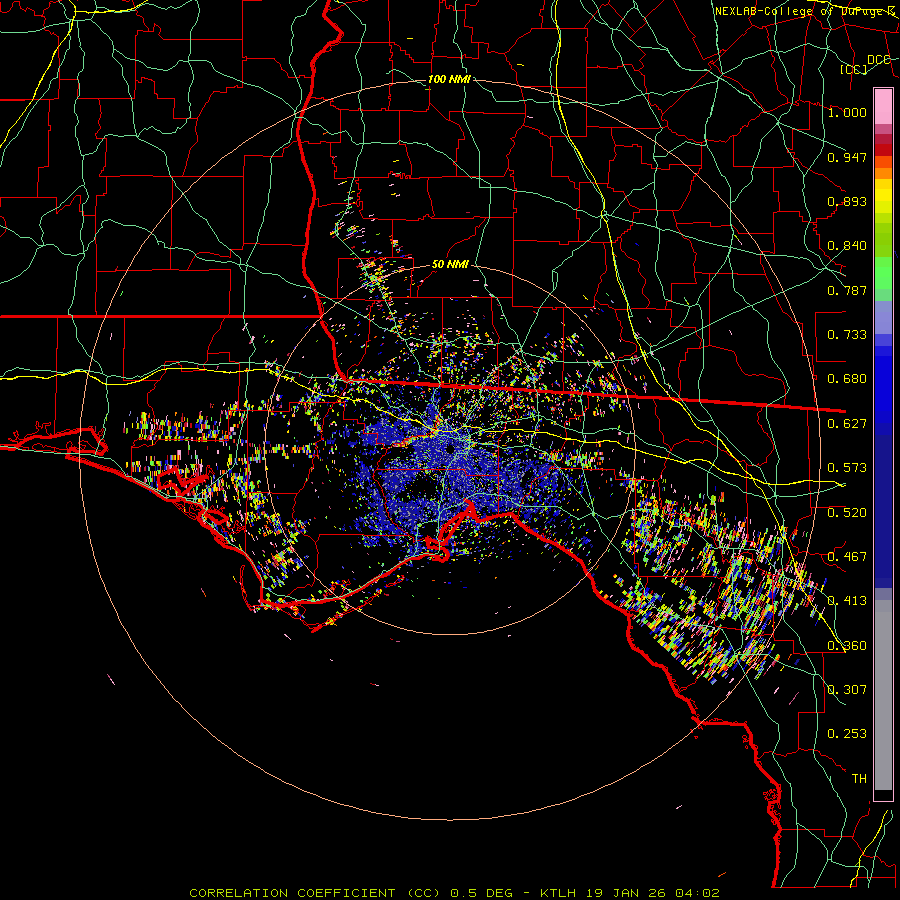The height and width of the screenshot is (900, 900).
Task: Click the Correlation Coefficient product caption
Action: coord(454,893)
